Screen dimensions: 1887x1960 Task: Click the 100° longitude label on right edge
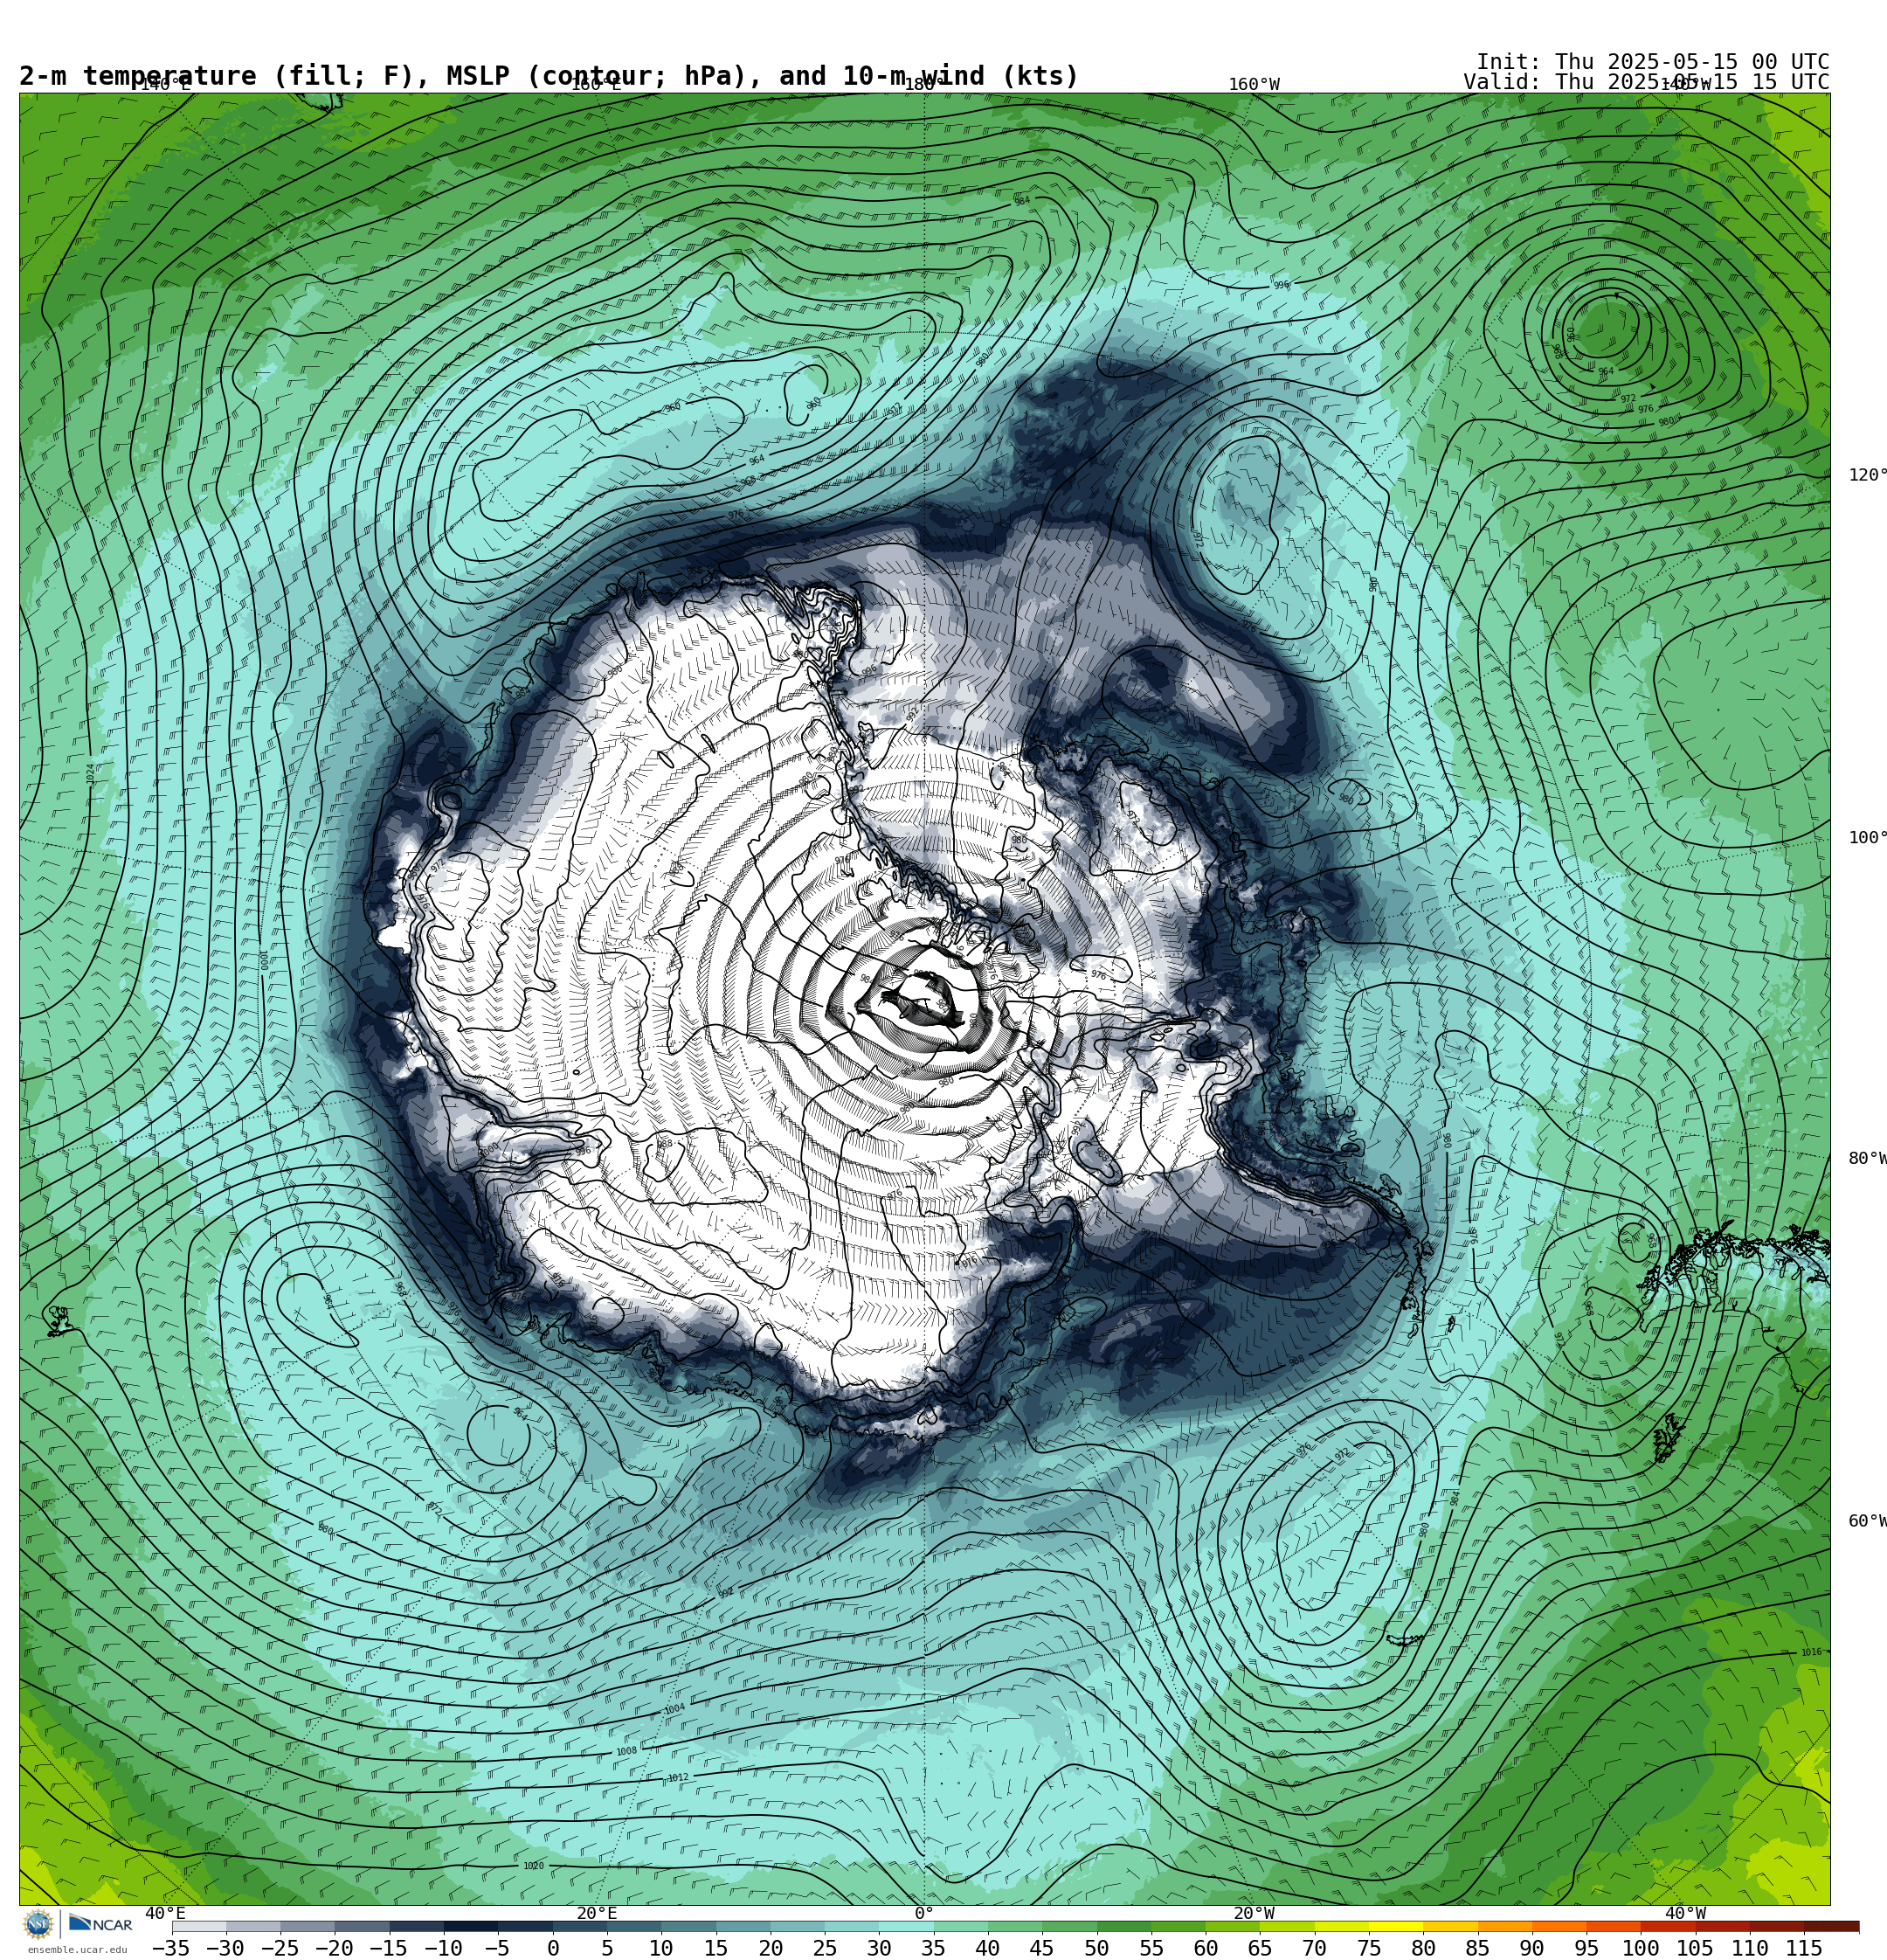[1867, 838]
